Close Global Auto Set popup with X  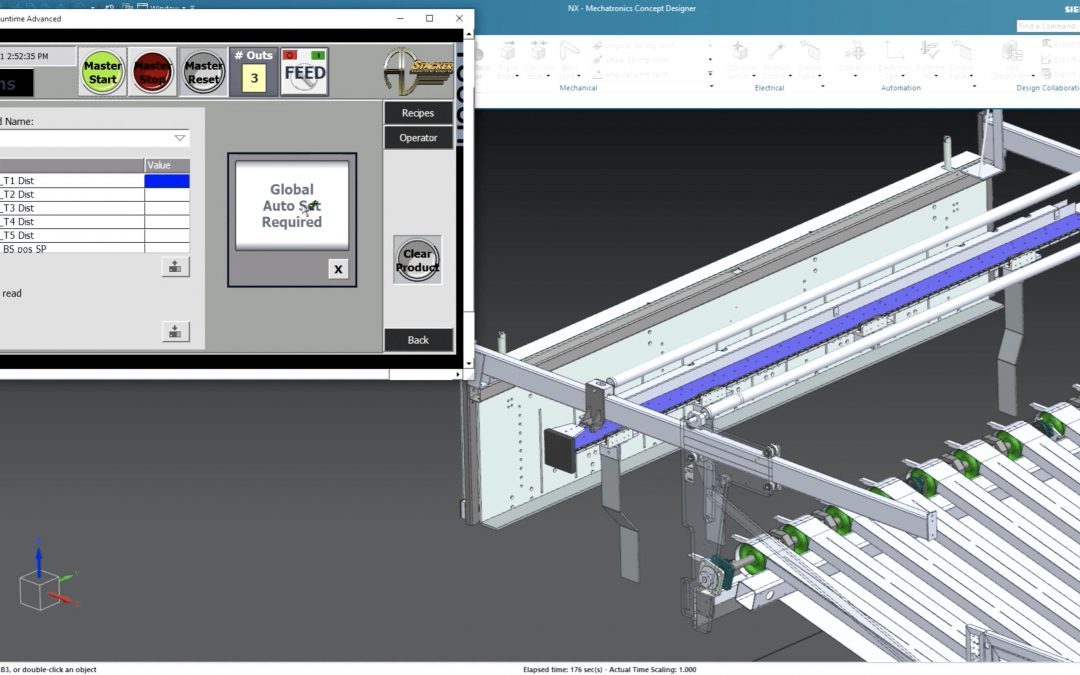click(338, 269)
